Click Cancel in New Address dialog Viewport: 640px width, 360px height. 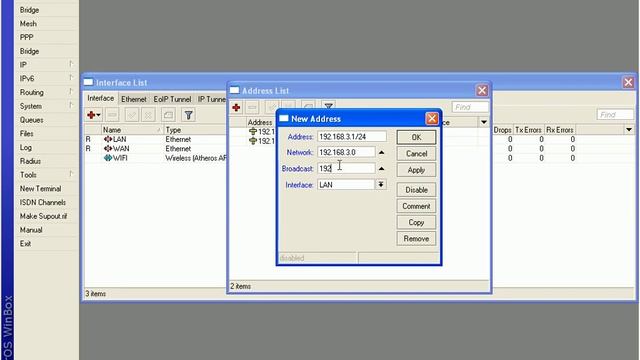coord(416,154)
